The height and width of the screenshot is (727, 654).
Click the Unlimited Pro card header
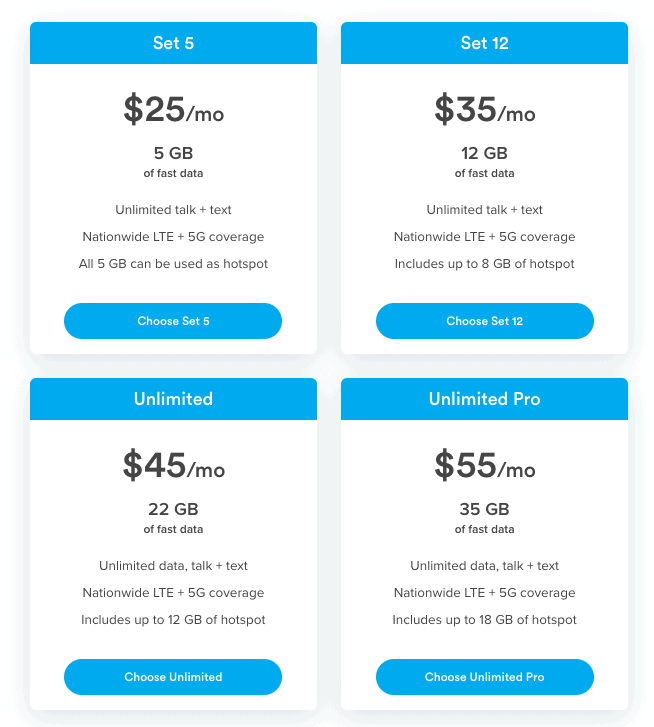click(x=484, y=399)
